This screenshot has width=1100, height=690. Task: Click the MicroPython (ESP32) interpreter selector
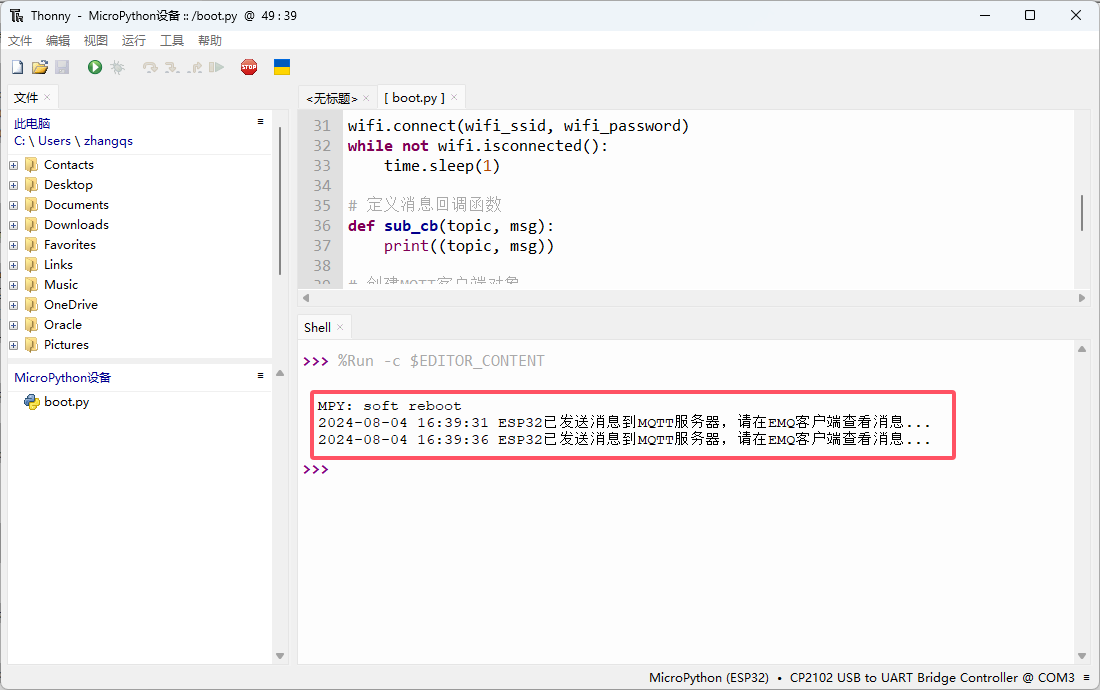[x=708, y=678]
